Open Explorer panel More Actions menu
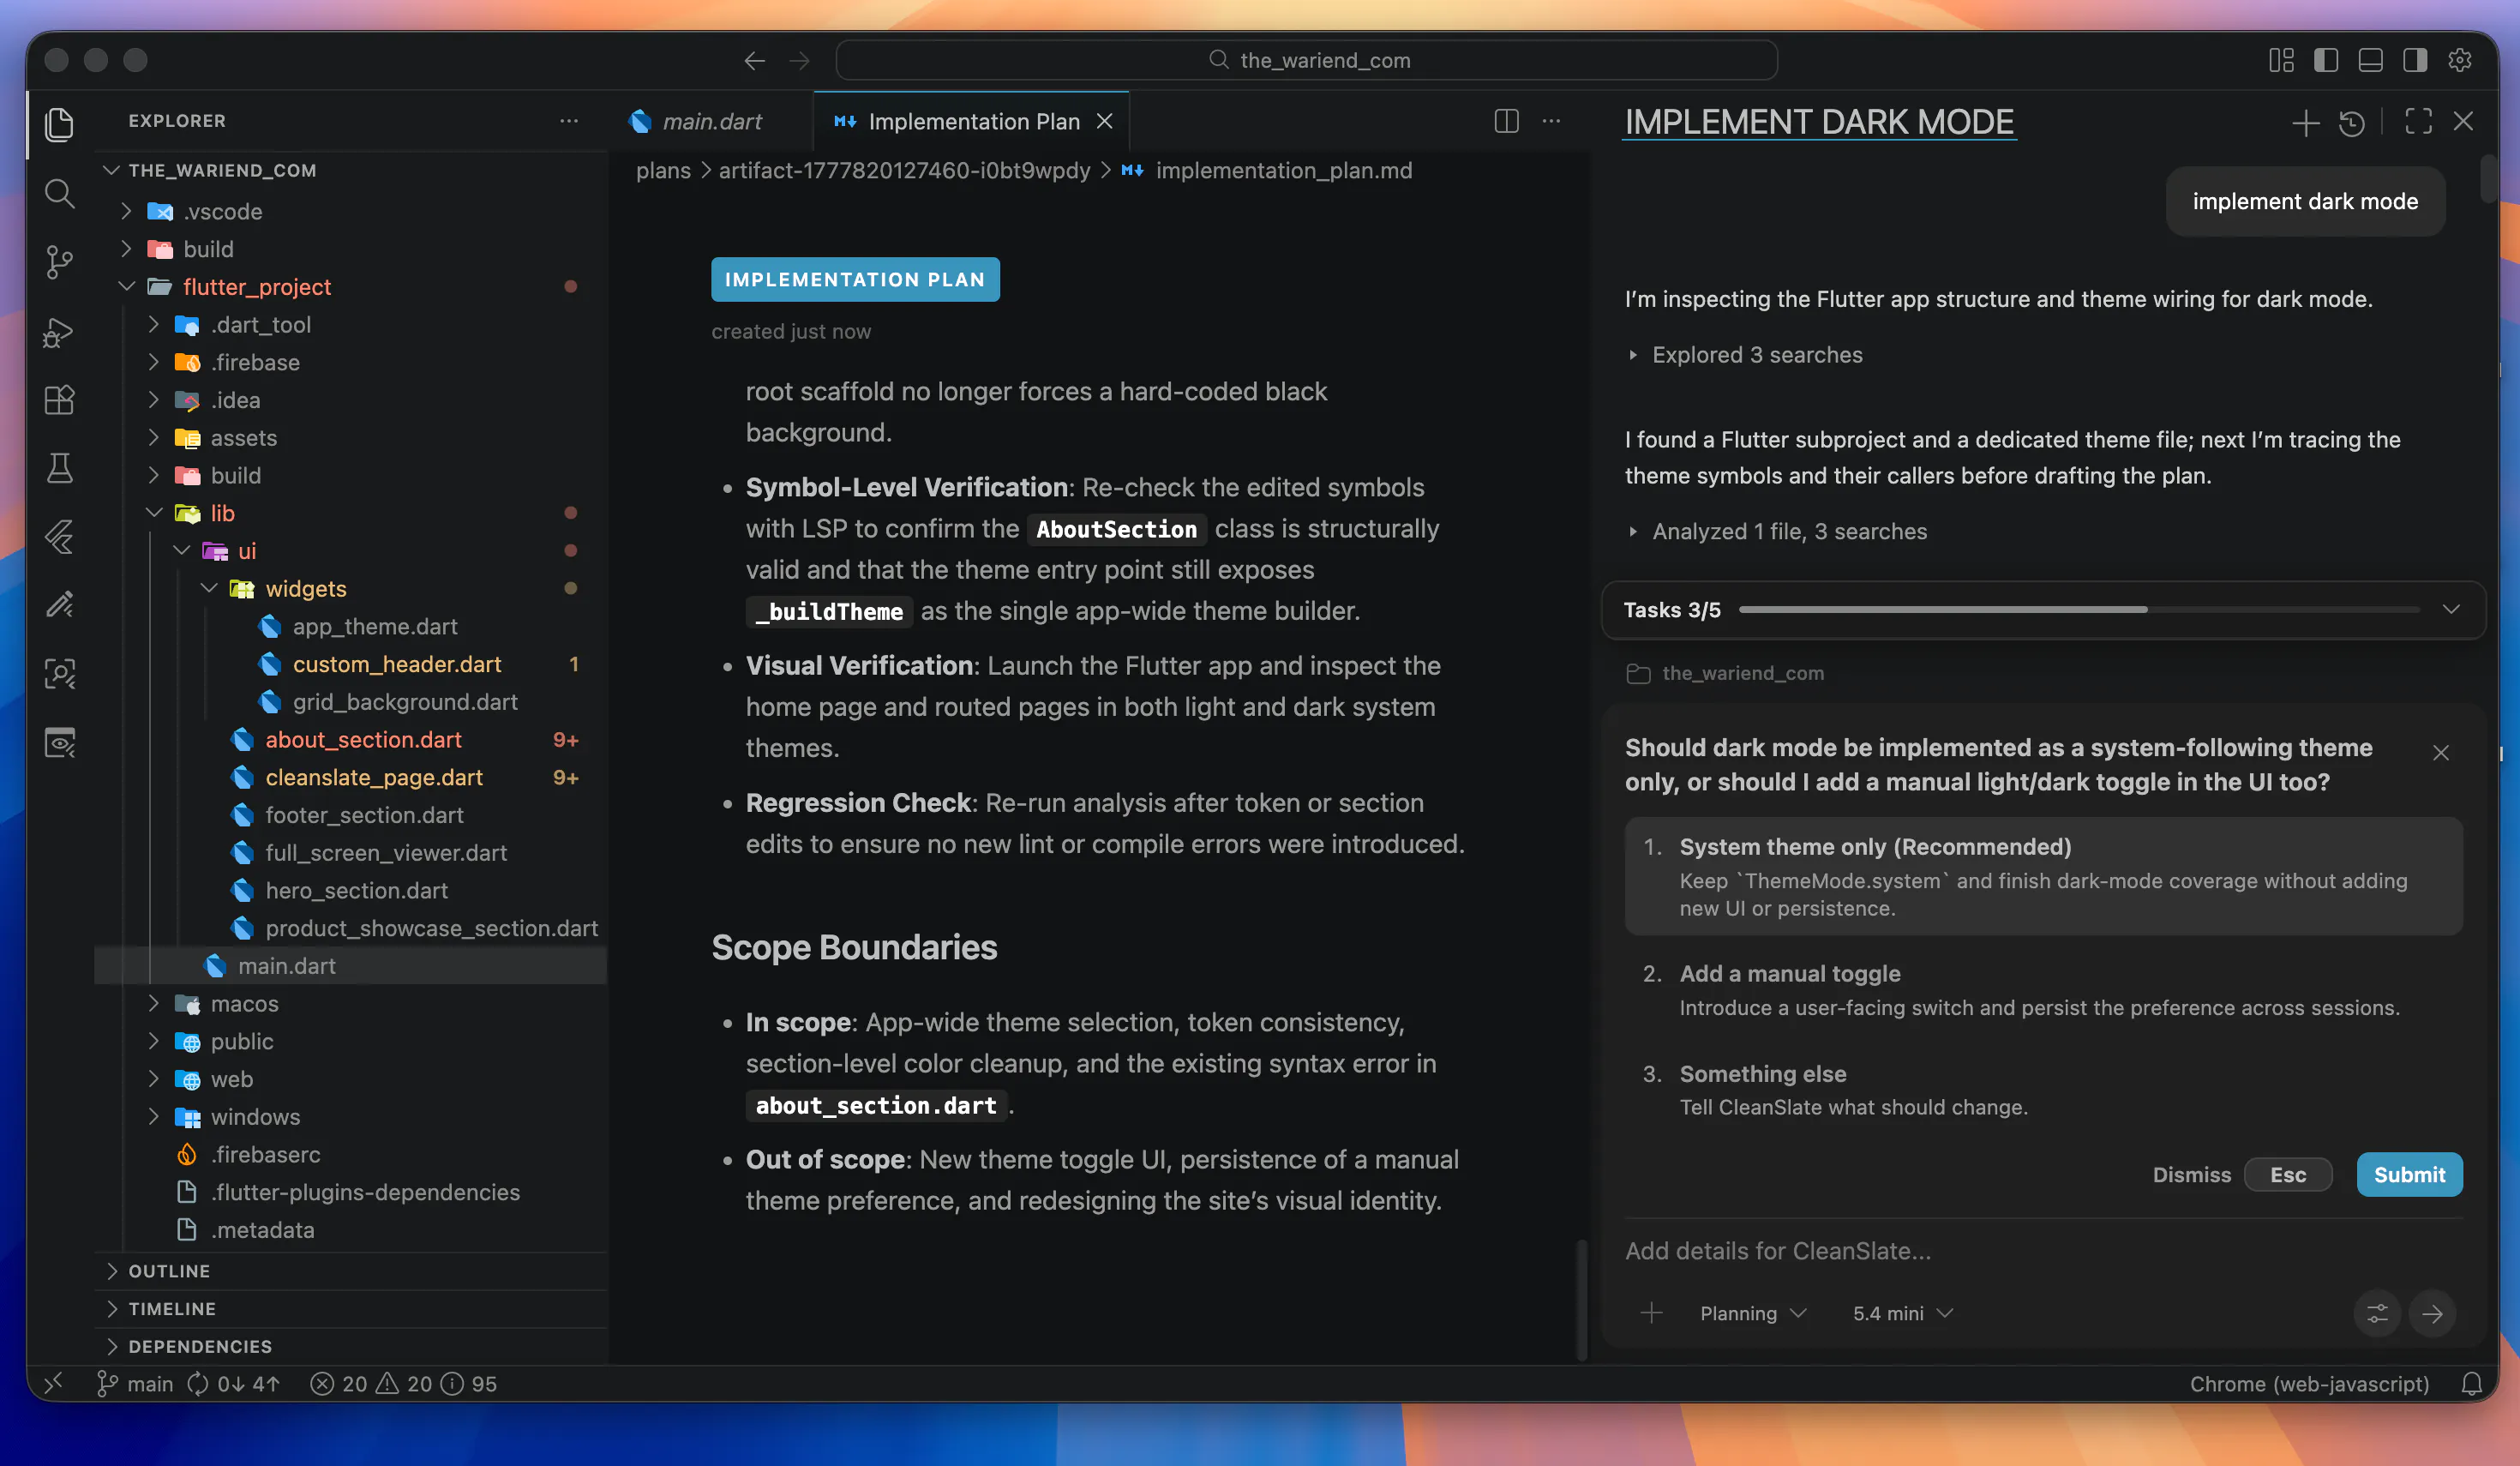The height and width of the screenshot is (1466, 2520). pos(569,121)
